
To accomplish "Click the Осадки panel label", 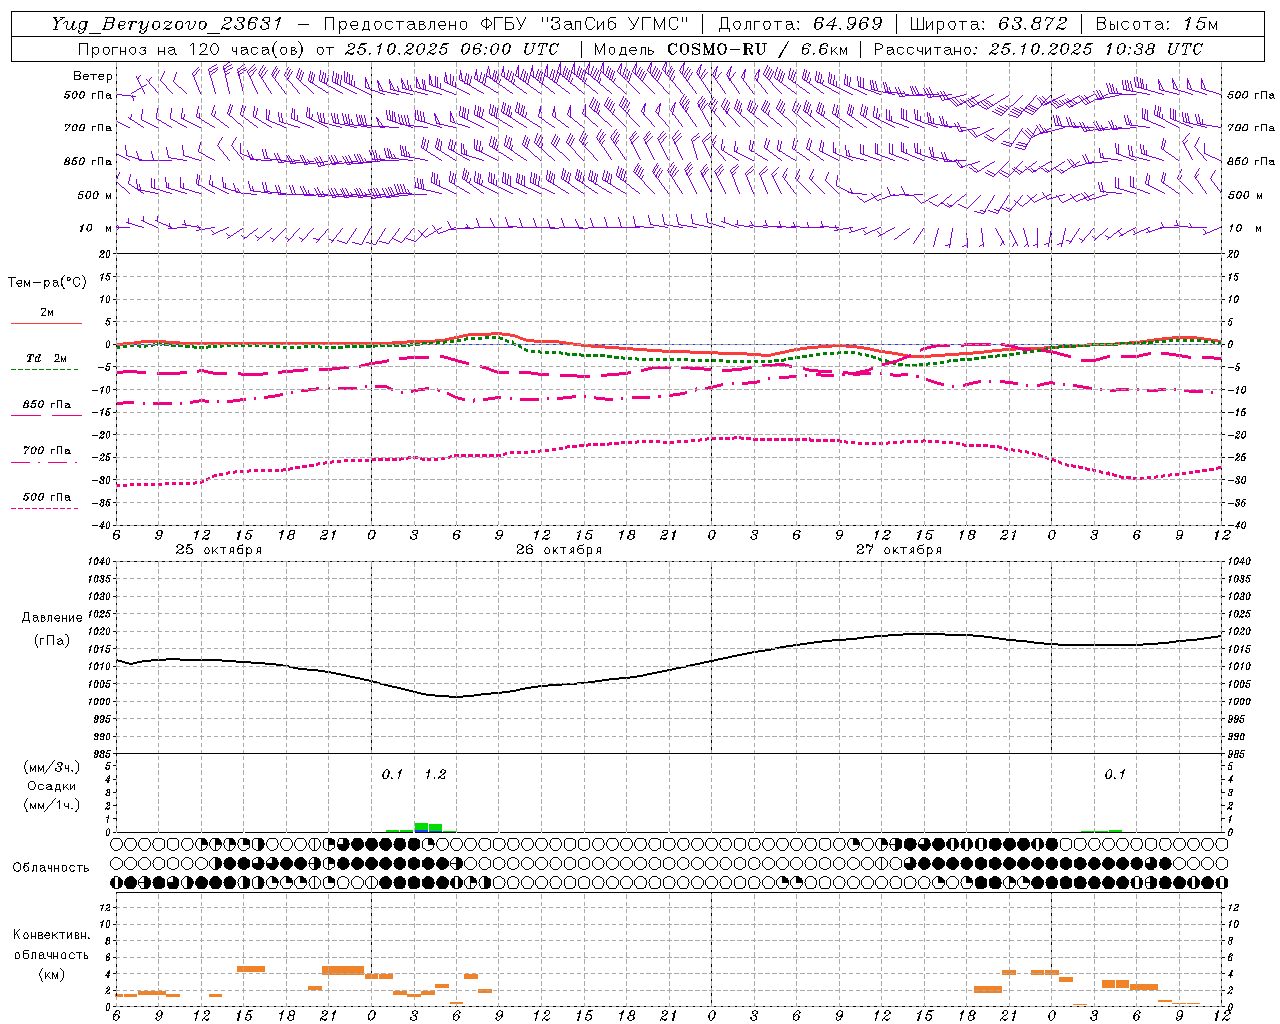I will point(52,786).
